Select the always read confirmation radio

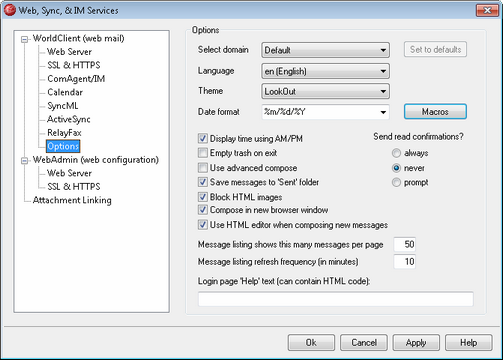click(x=396, y=153)
